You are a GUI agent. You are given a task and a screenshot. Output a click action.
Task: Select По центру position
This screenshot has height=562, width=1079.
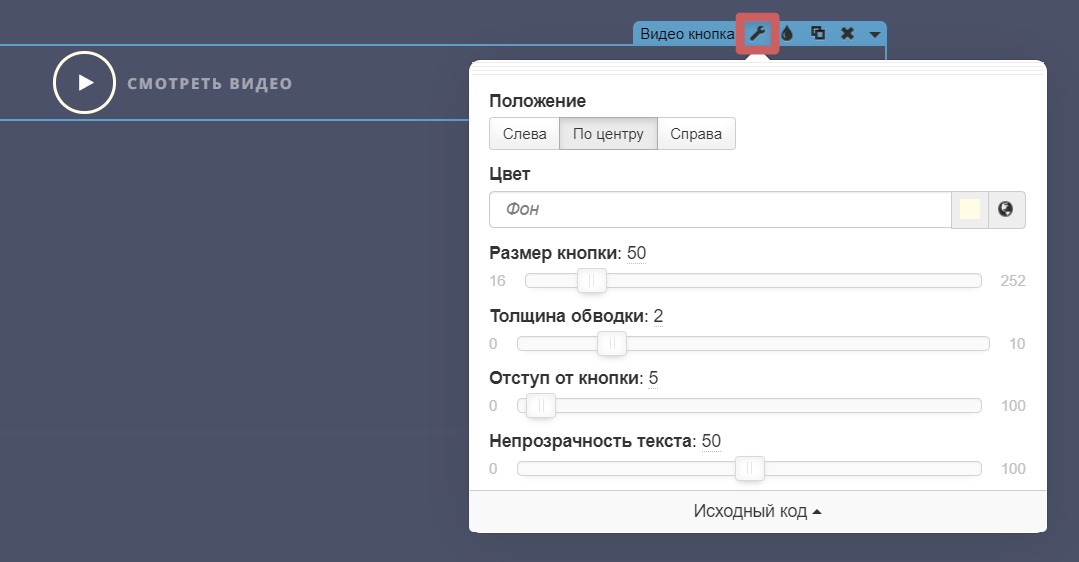click(608, 134)
